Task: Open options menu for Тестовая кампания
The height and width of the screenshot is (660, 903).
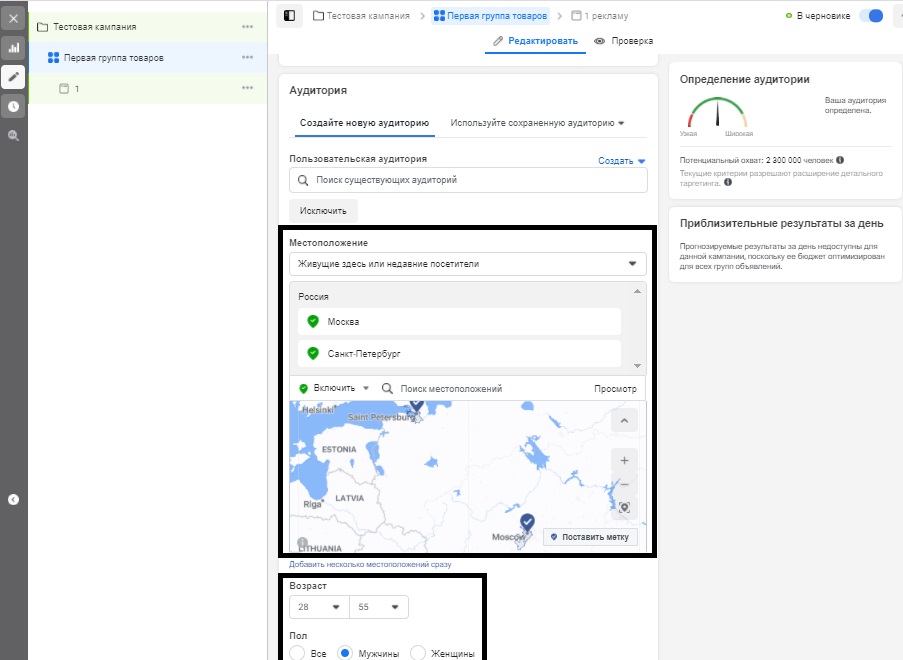Action: pos(248,26)
